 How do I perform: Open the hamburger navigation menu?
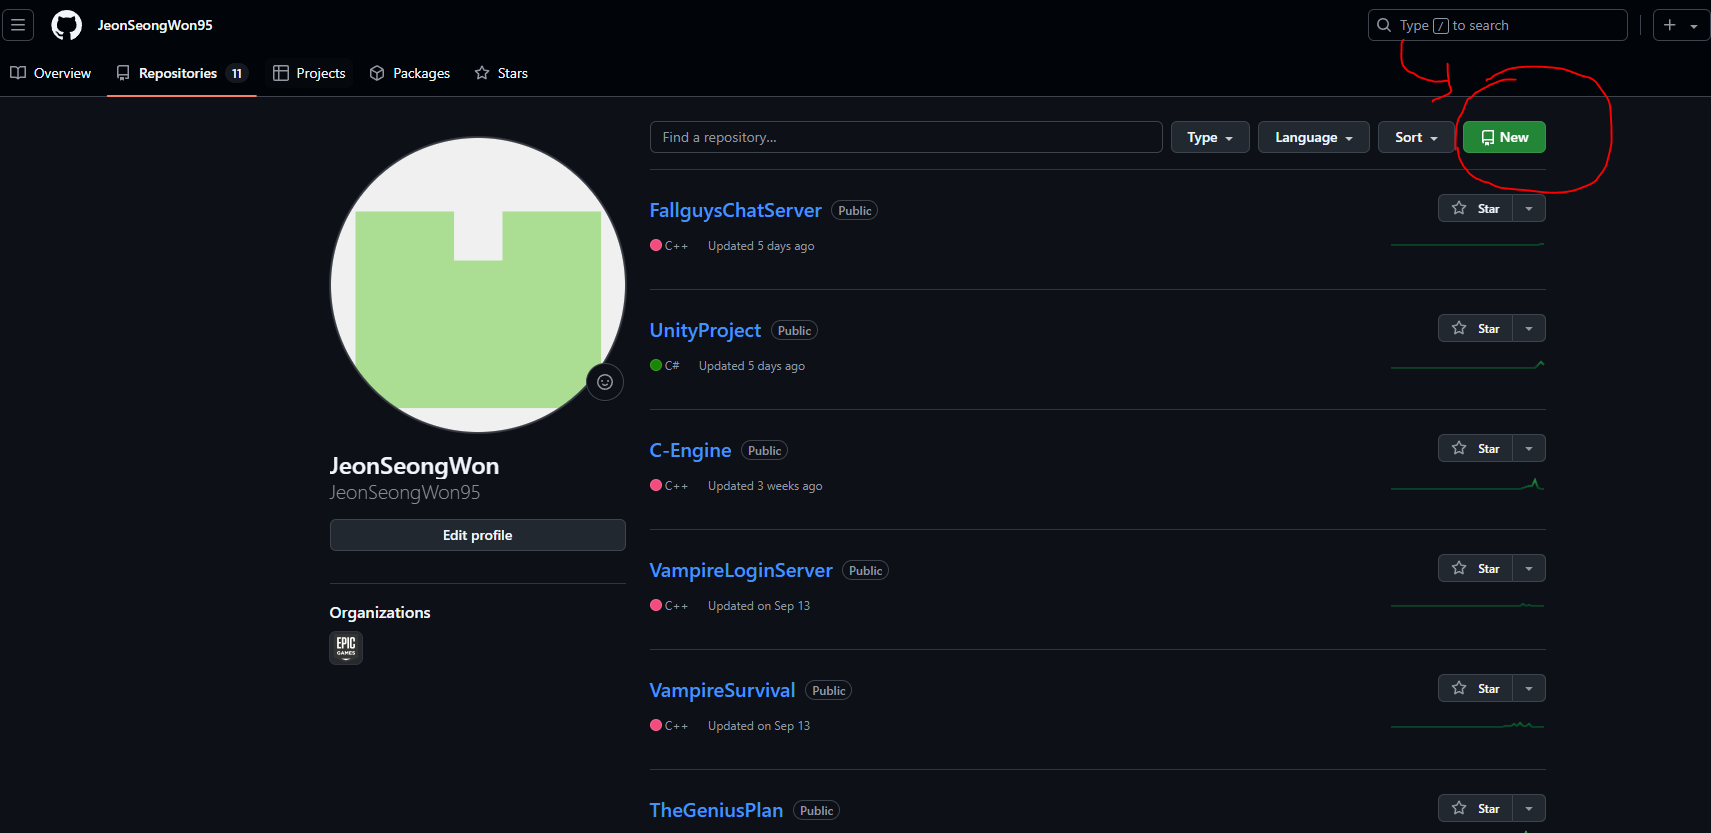(x=18, y=25)
